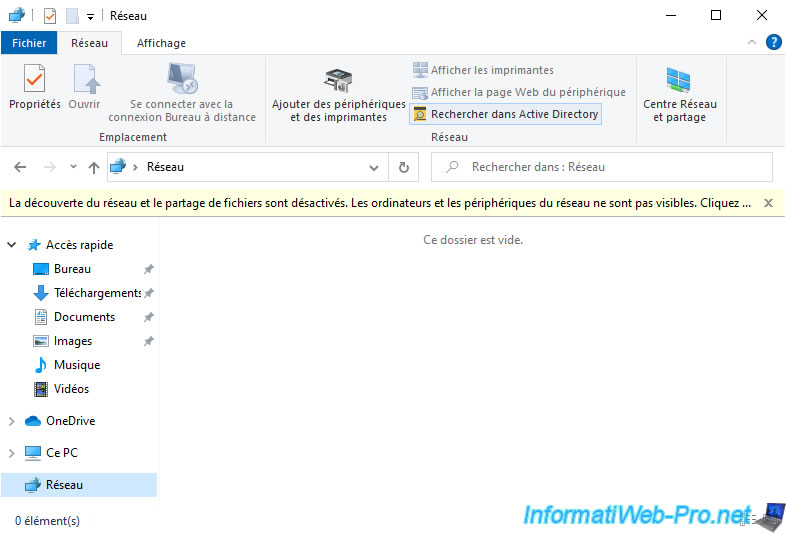Click the pin icon next to Documents

click(148, 317)
